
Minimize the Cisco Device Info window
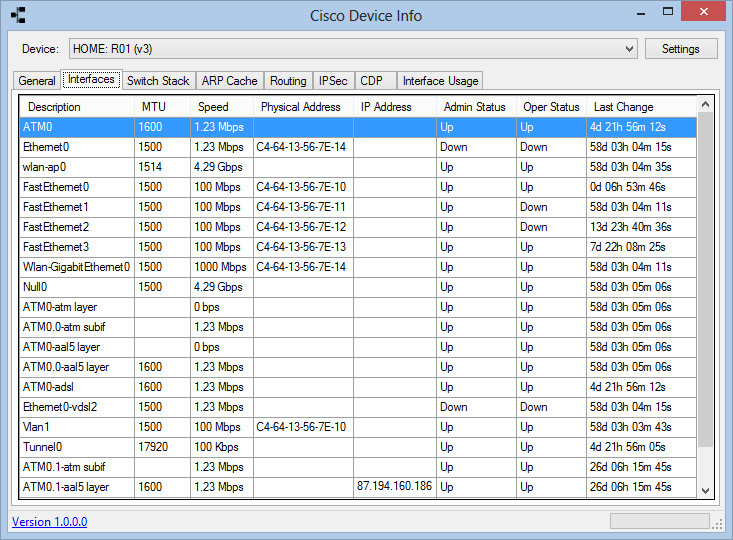641,13
